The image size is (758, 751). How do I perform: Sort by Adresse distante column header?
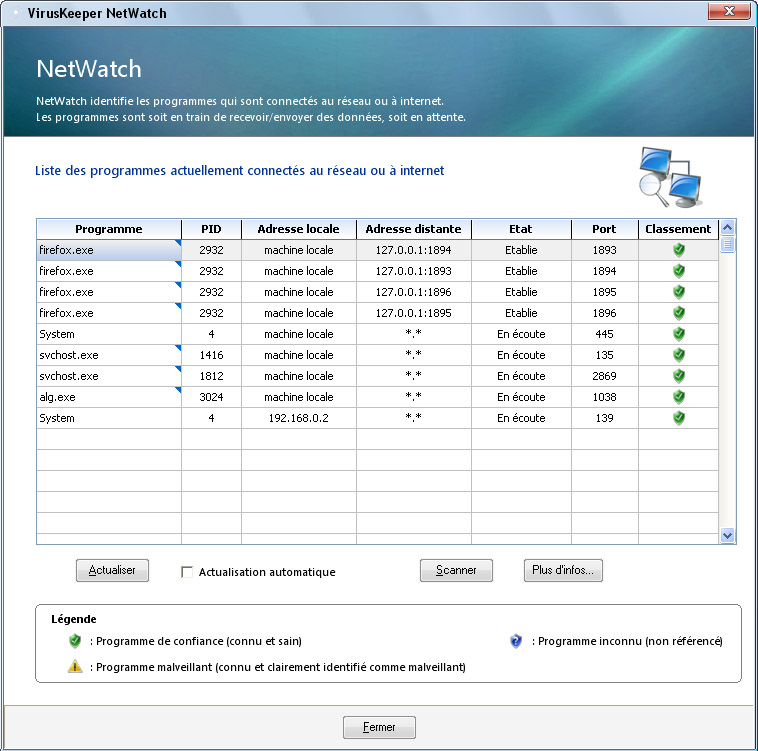coord(414,229)
